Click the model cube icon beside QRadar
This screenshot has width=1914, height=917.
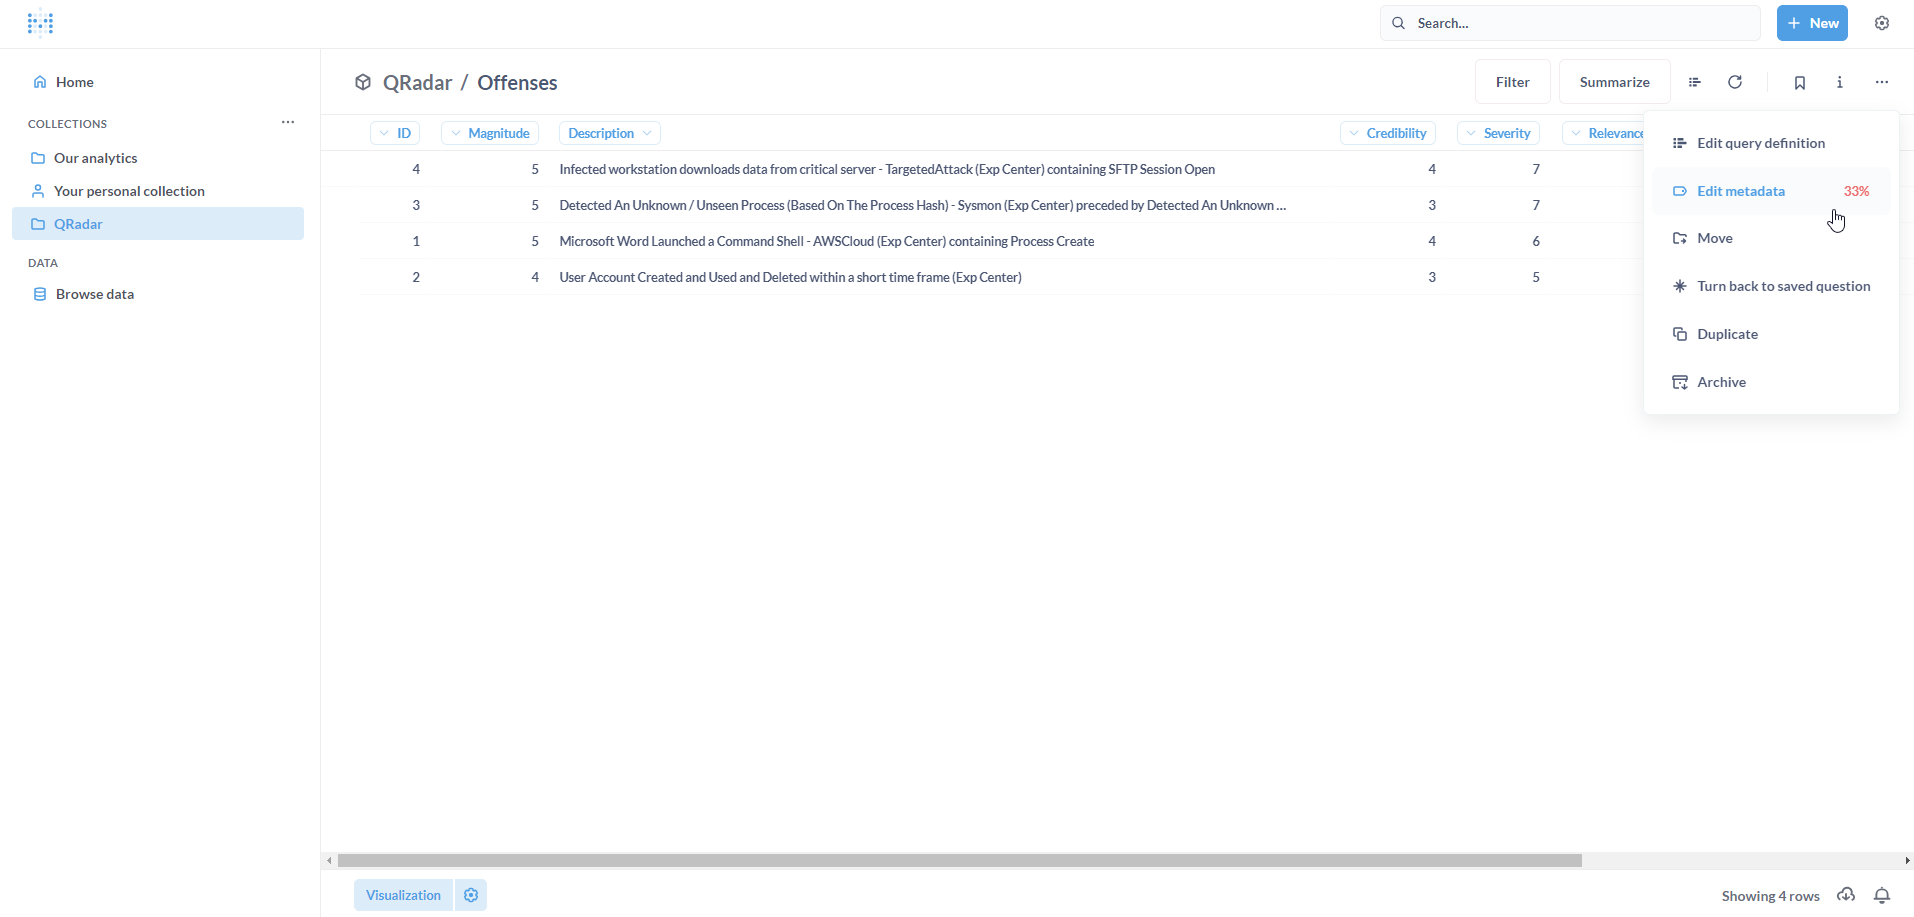pyautogui.click(x=363, y=82)
